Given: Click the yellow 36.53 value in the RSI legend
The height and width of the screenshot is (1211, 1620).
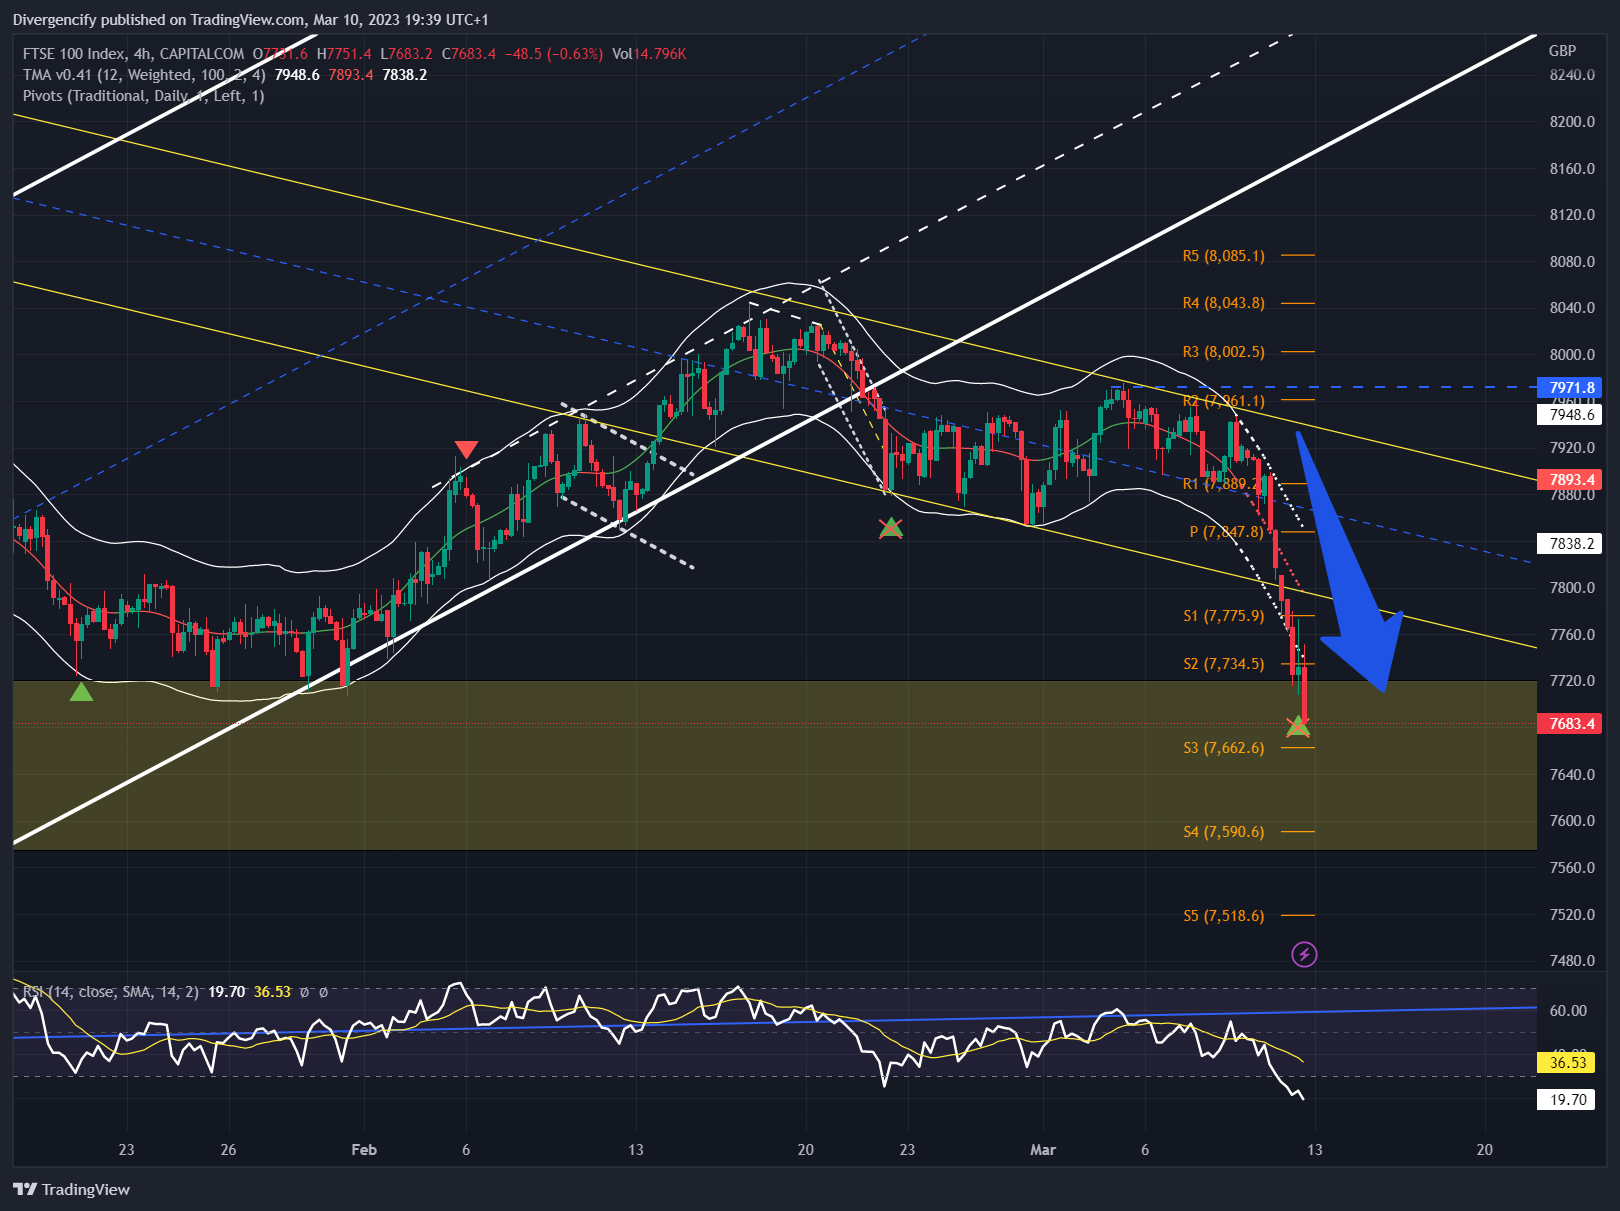Looking at the screenshot, I should [x=272, y=992].
